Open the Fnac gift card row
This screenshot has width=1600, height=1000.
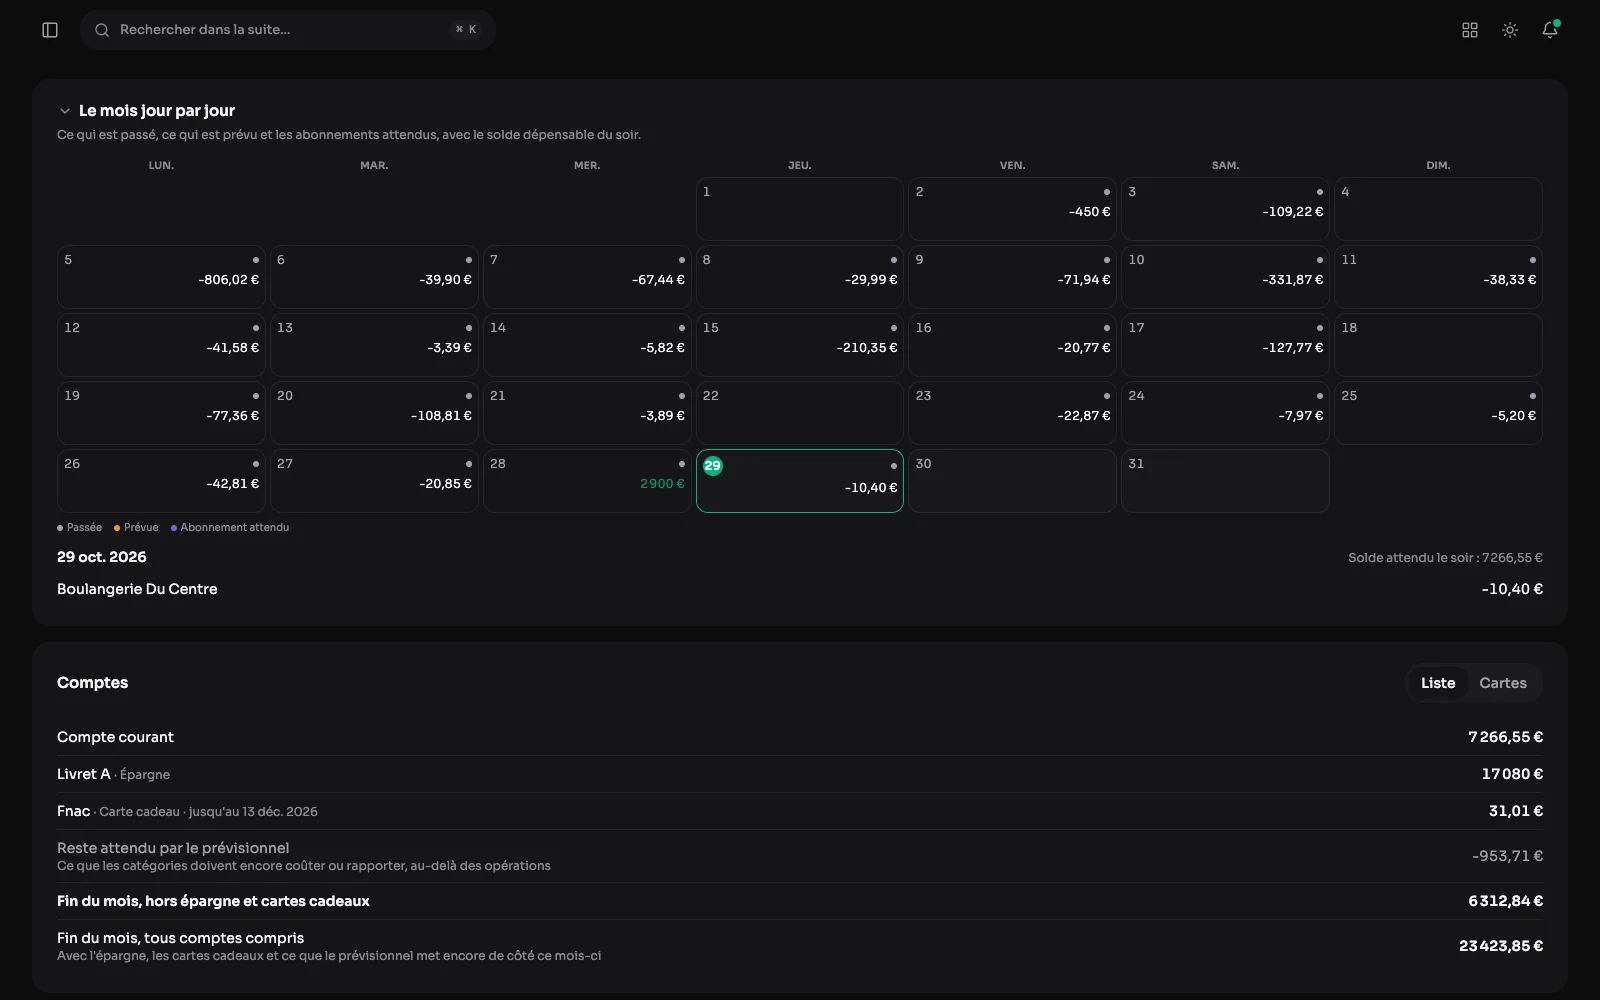(800, 811)
